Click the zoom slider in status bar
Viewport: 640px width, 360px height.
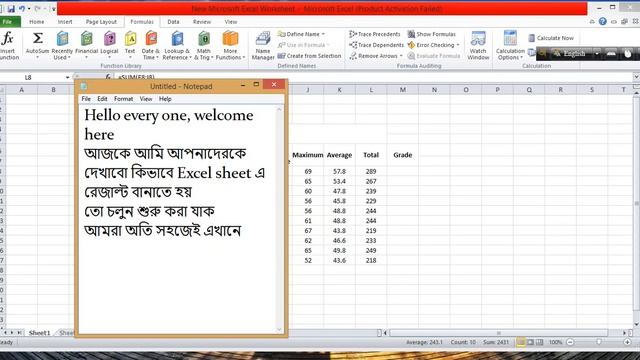[x=599, y=342]
